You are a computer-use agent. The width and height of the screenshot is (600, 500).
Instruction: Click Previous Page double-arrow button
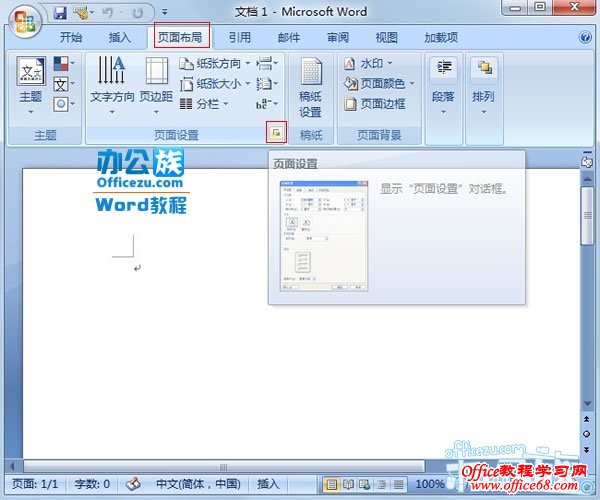(587, 419)
